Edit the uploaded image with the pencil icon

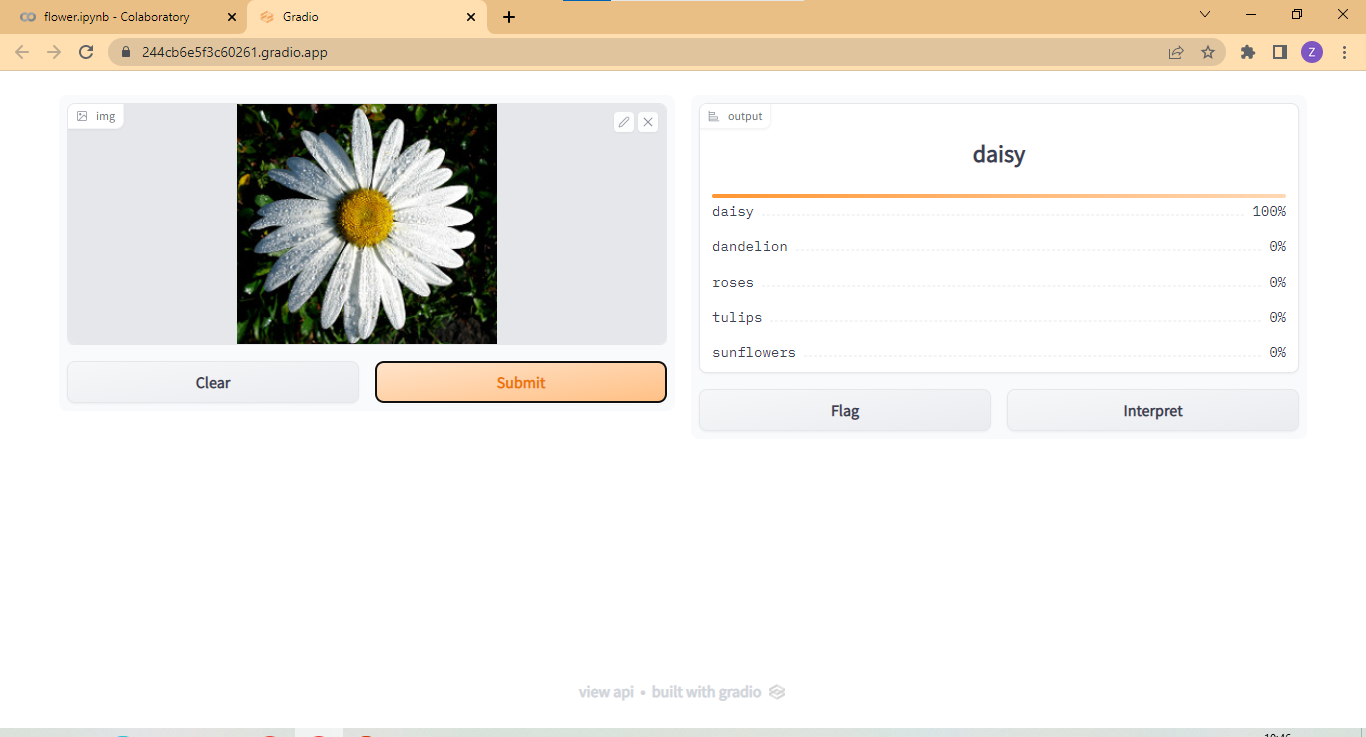tap(623, 121)
